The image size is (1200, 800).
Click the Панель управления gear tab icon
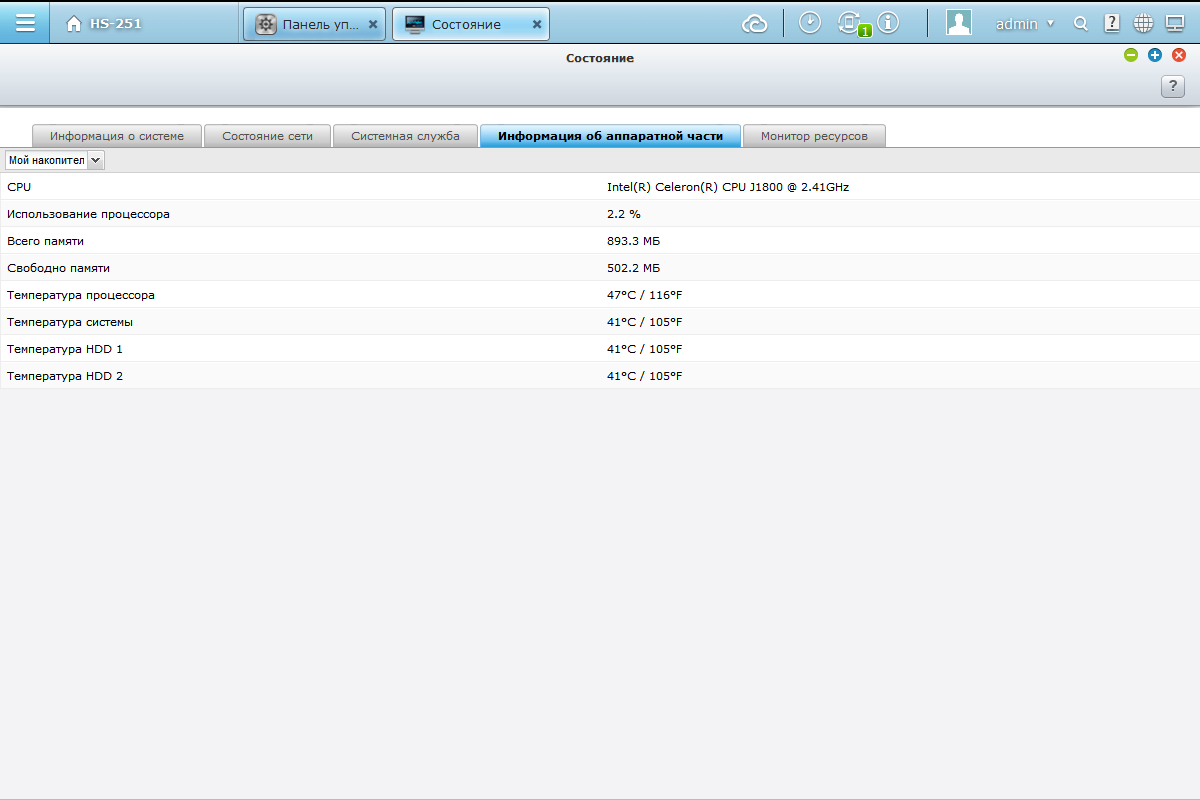click(x=266, y=25)
